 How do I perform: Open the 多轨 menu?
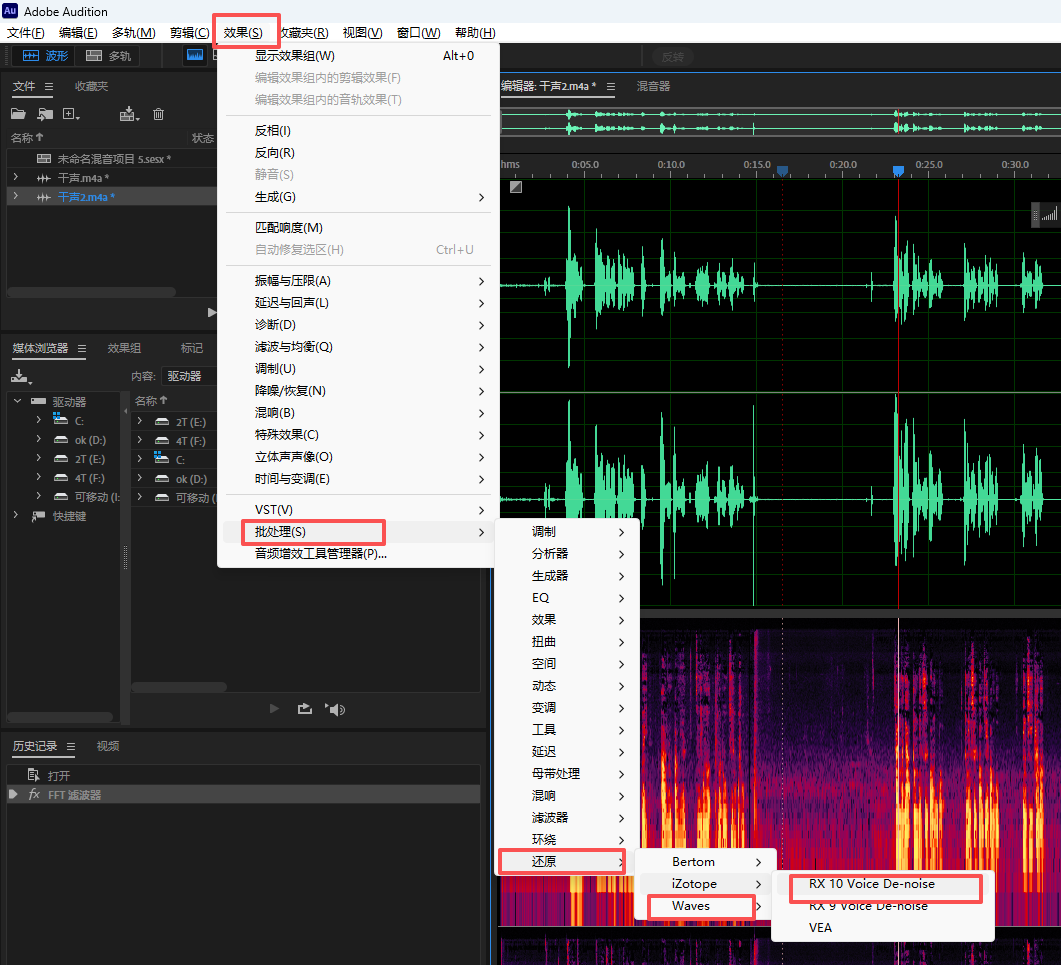(133, 32)
